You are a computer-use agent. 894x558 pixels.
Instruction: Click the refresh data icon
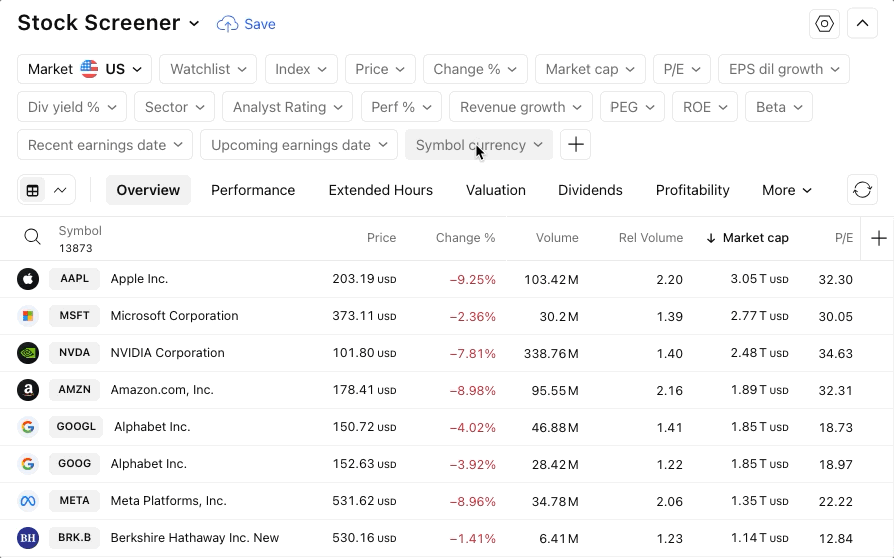tap(862, 190)
